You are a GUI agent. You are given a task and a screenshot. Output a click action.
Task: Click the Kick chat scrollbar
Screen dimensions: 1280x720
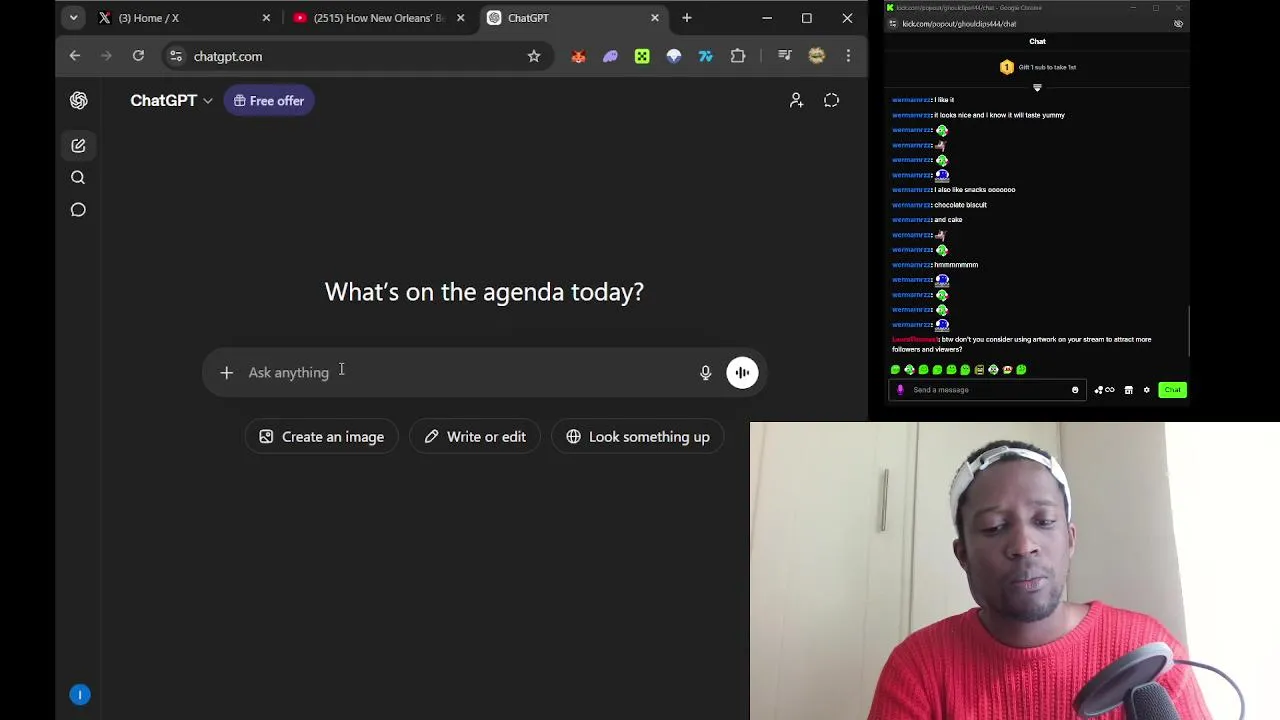click(x=1188, y=331)
